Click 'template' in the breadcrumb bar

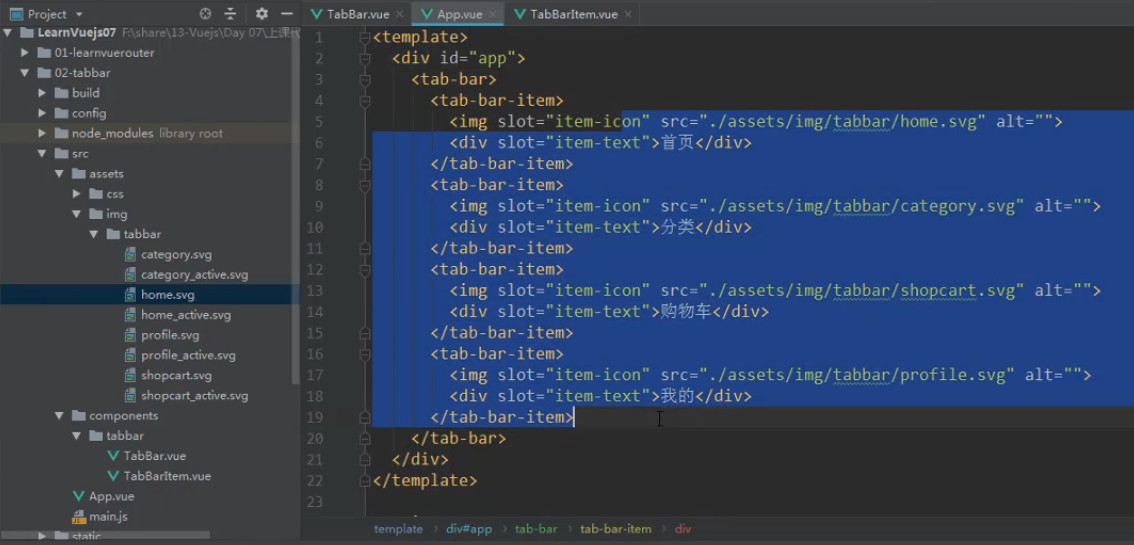[x=398, y=529]
